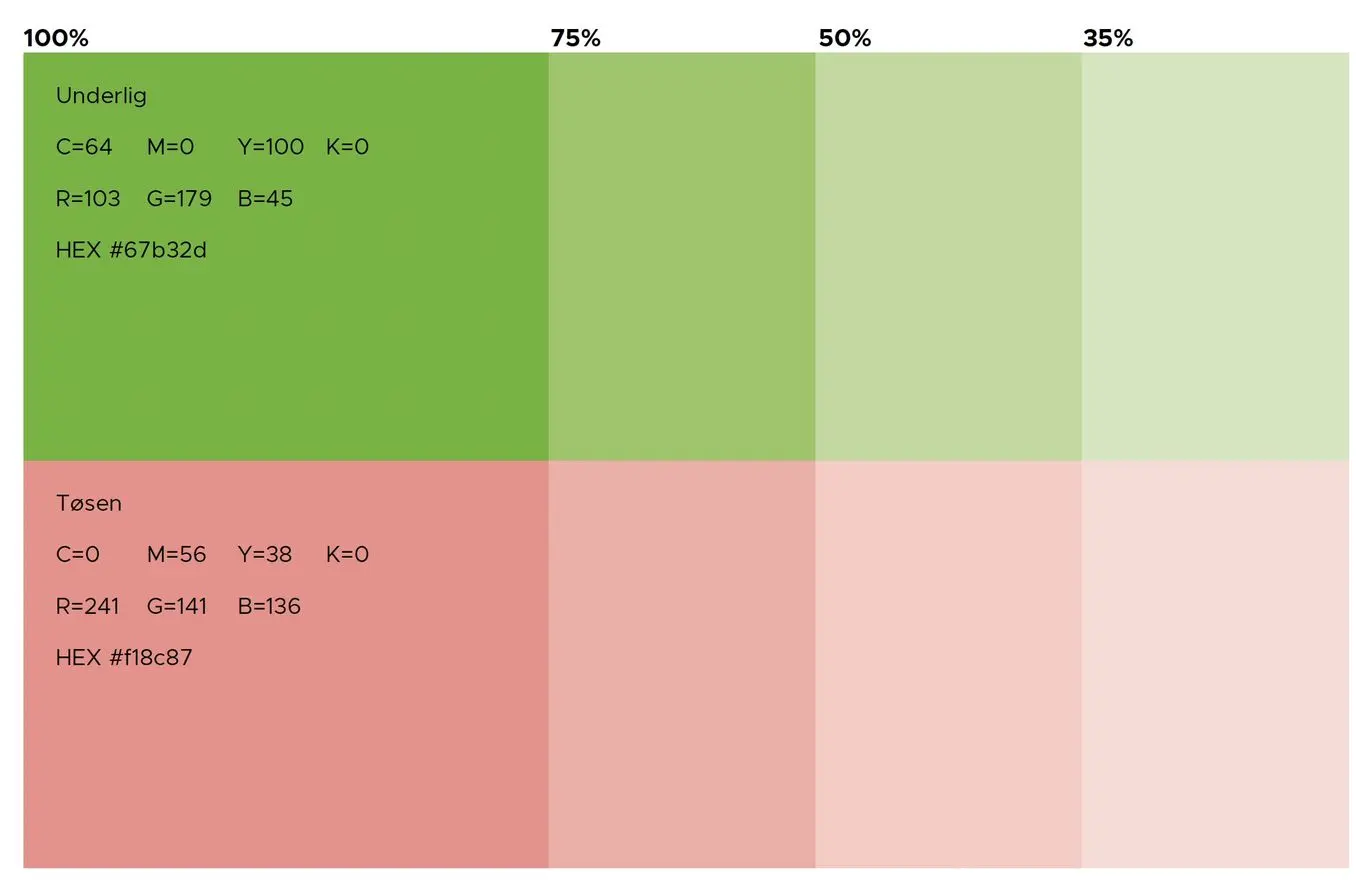Click the Y=100 yellow value
The image size is (1372, 893).
click(271, 147)
